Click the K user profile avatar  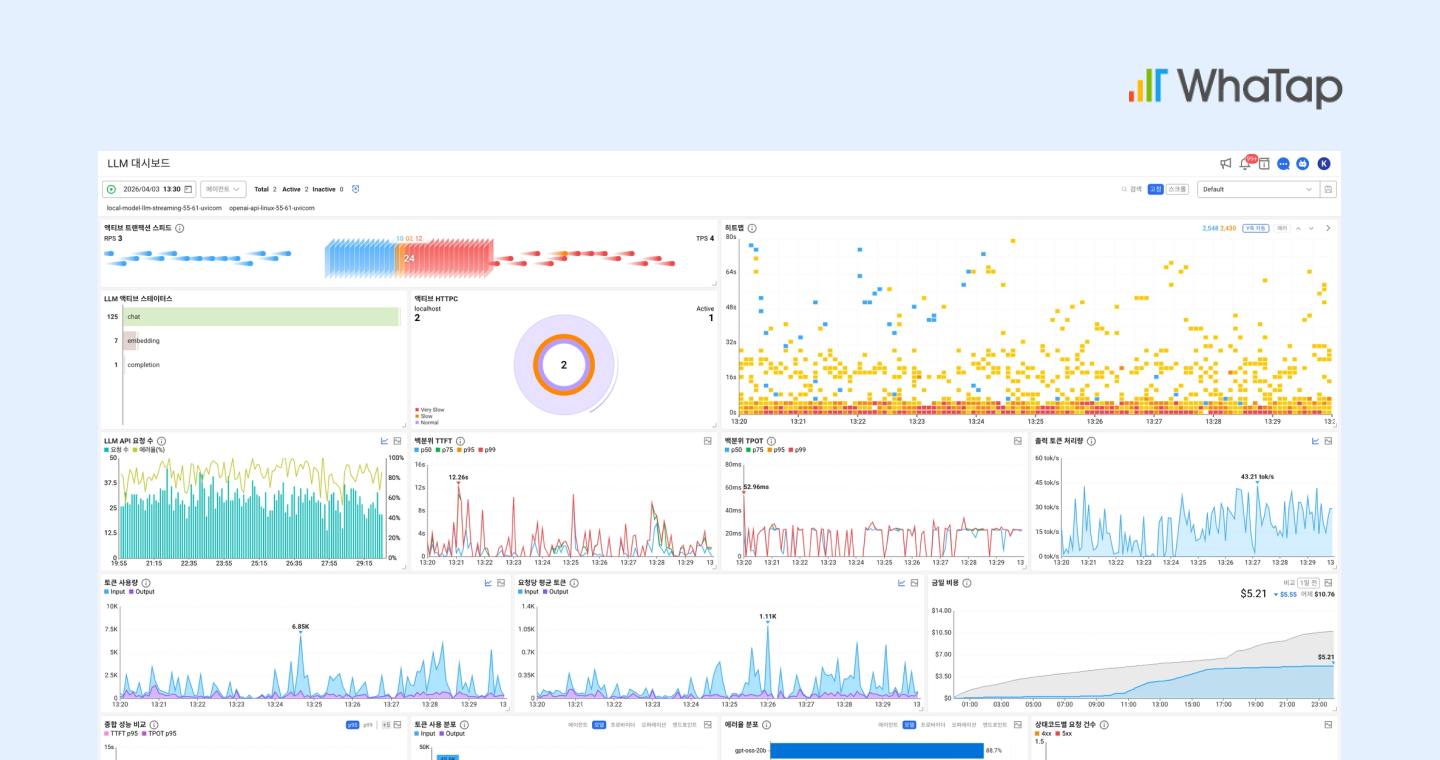pyautogui.click(x=1323, y=164)
